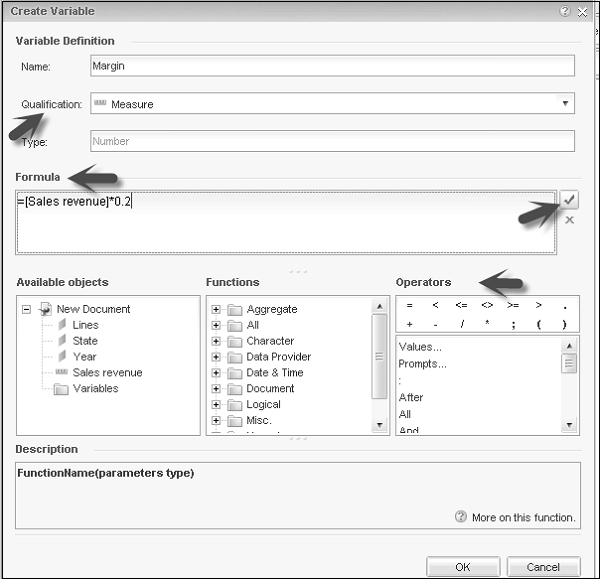Select the Lines dimension object
Viewport: 600px width, 579px height.
tap(85, 325)
